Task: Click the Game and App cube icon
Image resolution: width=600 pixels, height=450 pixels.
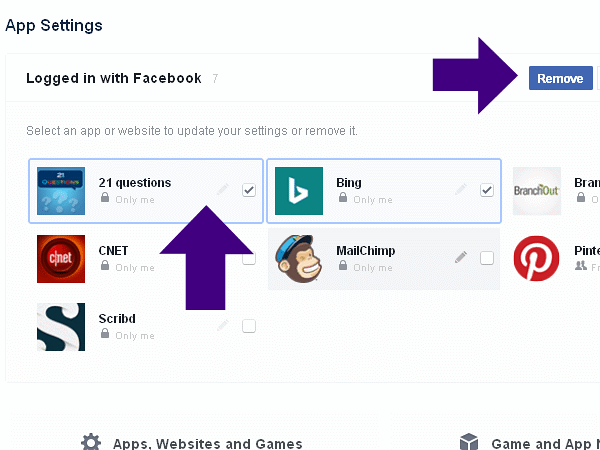Action: point(468,442)
